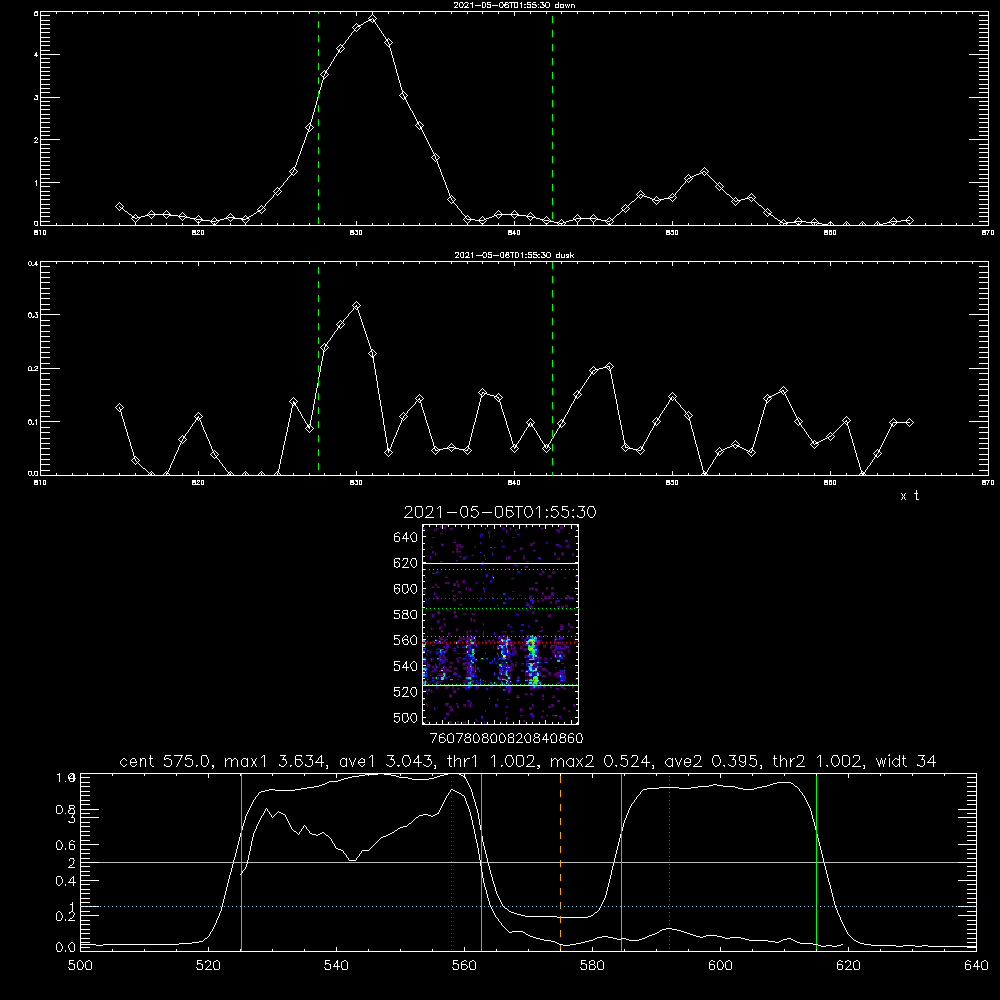
Task: Click bottom plot x-axis label 500
Action: (80, 966)
